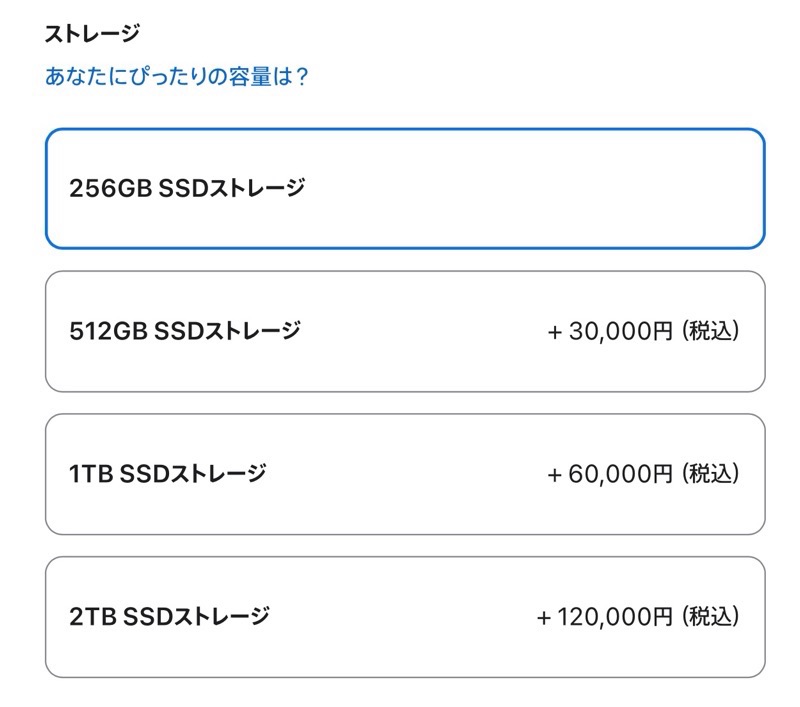
Task: Click the "256GB SSDストレージ" label text
Action: point(187,188)
